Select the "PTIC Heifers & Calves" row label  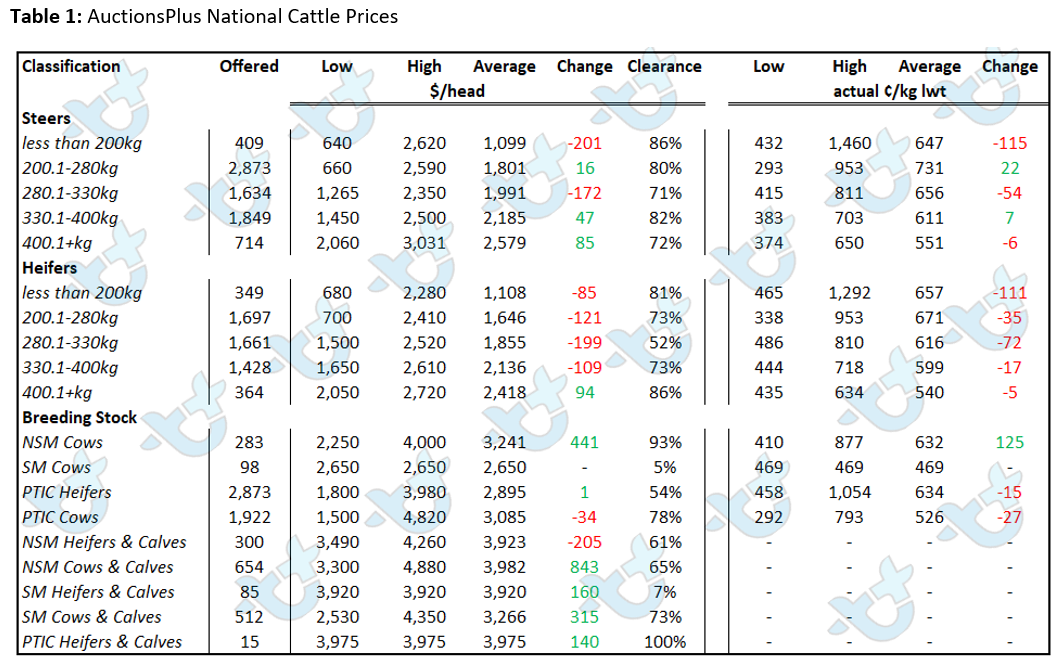pos(102,642)
